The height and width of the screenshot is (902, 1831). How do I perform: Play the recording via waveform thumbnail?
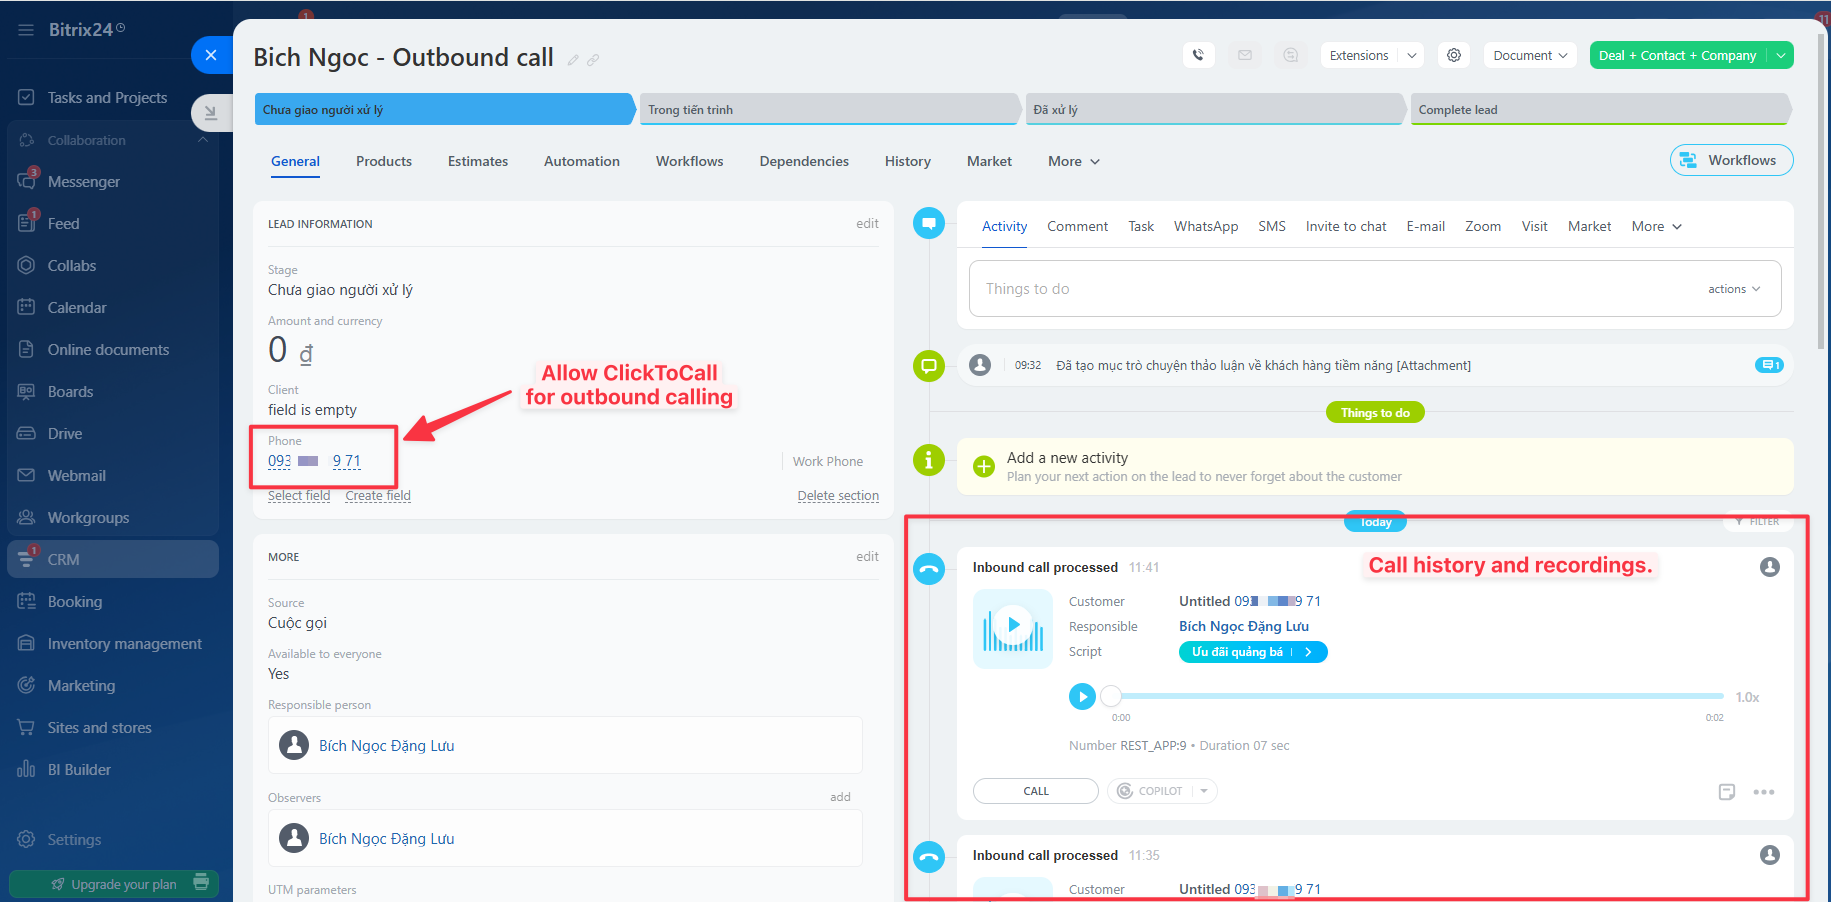[x=1013, y=627]
